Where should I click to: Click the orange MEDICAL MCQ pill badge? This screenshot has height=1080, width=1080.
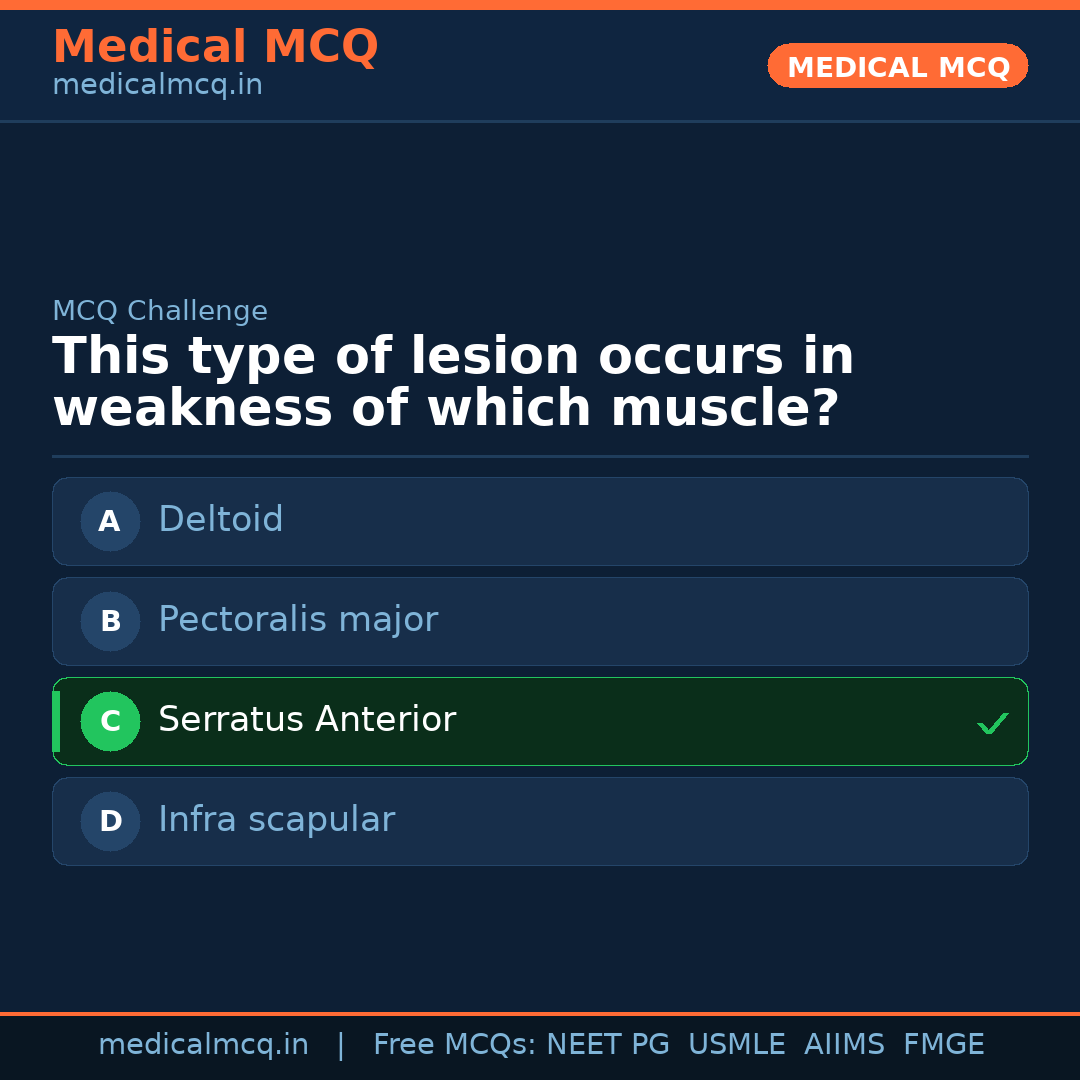[x=897, y=66]
